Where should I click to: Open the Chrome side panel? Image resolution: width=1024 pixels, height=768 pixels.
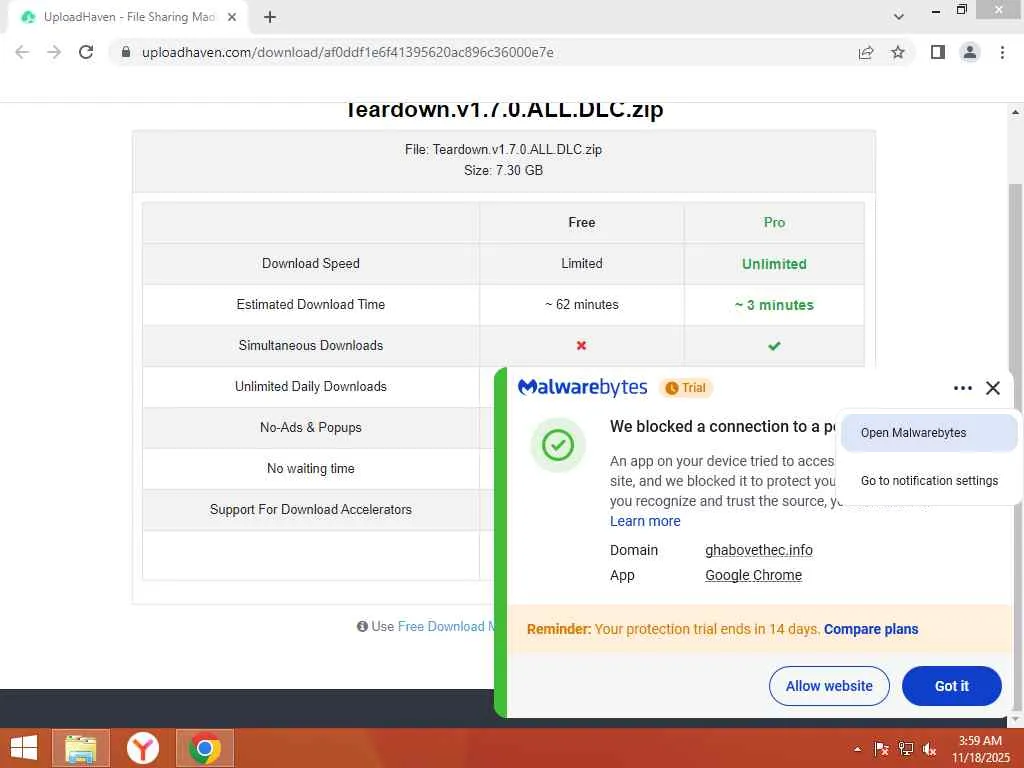(938, 52)
